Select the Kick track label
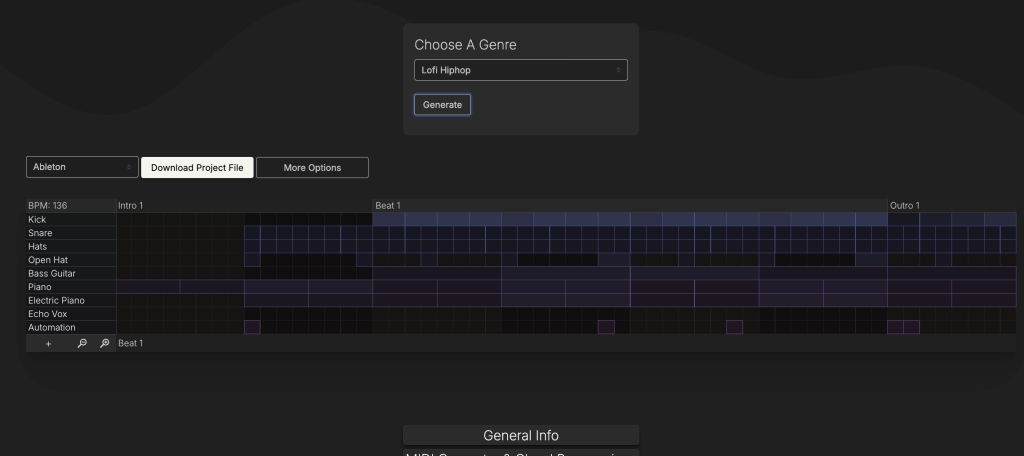1024x456 pixels. [x=38, y=220]
